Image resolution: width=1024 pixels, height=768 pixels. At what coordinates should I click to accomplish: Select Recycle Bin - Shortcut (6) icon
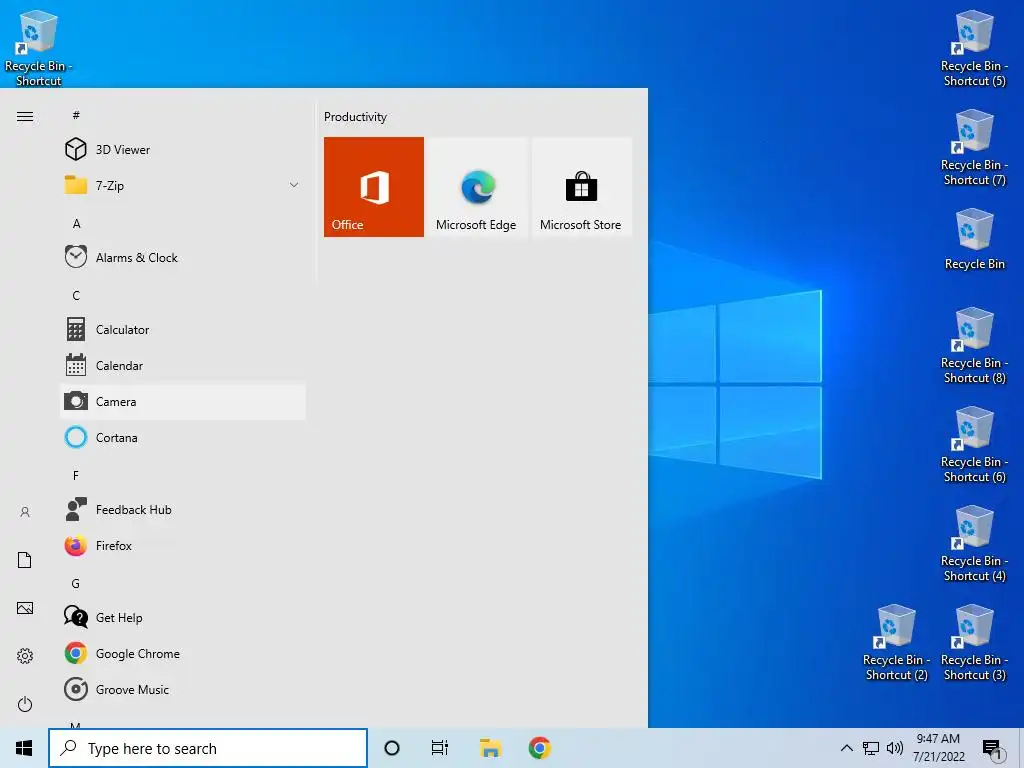[x=974, y=445]
